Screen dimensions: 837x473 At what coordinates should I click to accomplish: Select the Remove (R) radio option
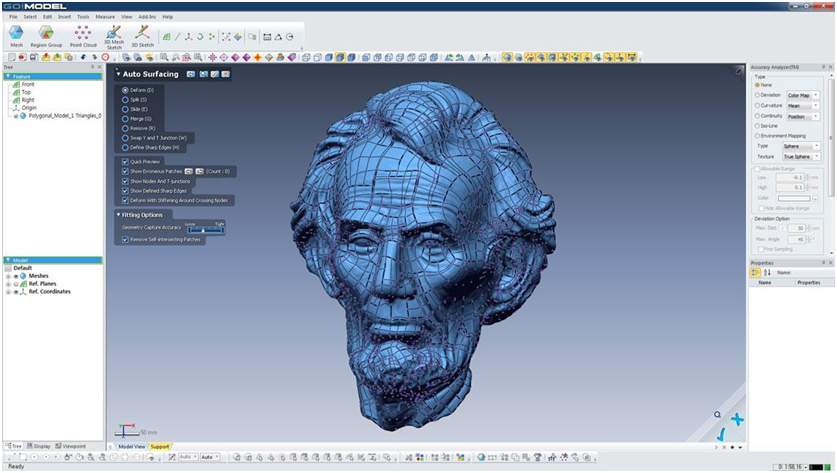(125, 128)
